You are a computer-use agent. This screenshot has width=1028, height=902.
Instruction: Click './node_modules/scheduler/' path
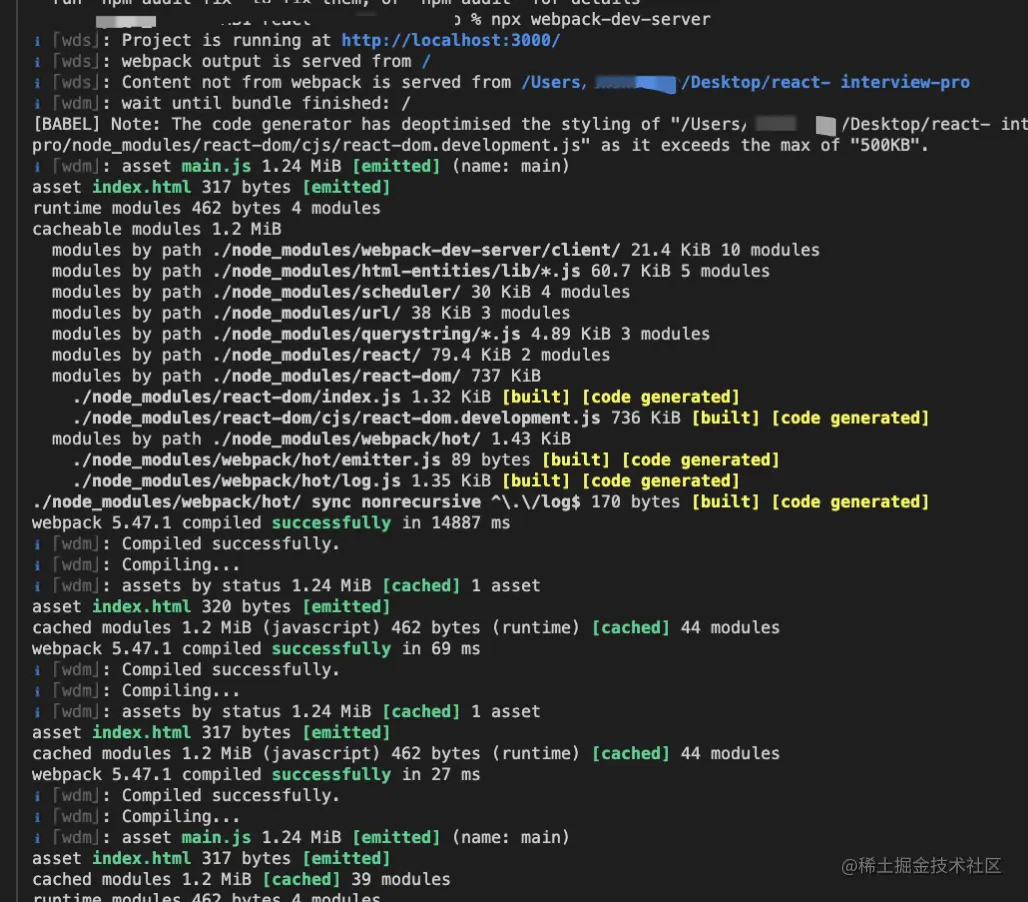click(x=336, y=292)
